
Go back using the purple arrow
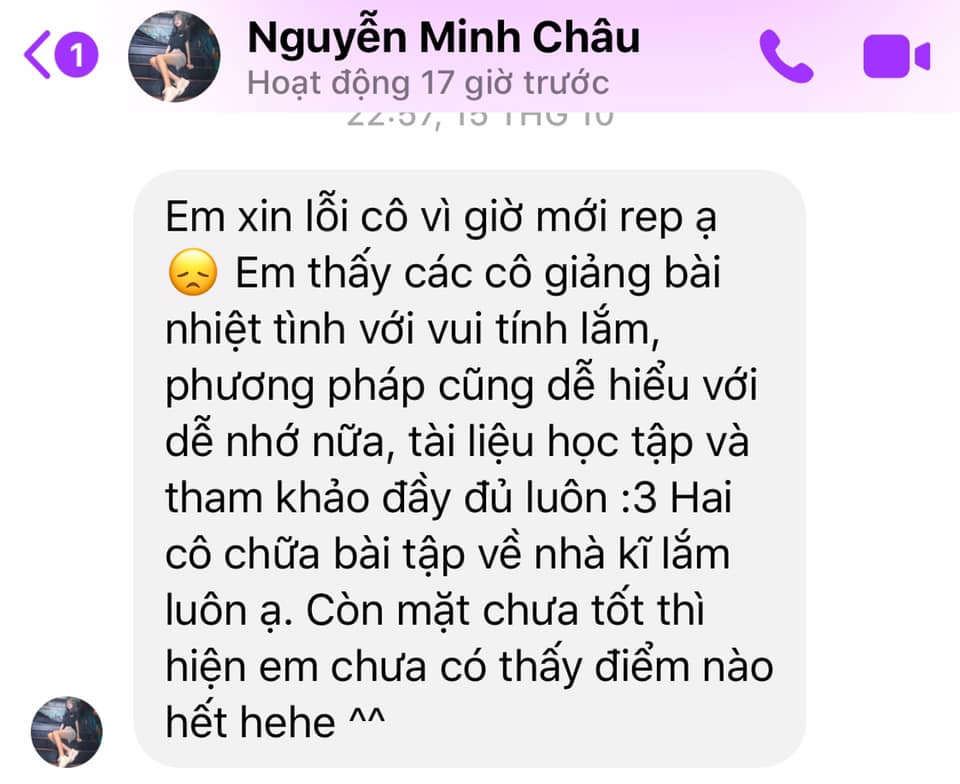click(37, 54)
